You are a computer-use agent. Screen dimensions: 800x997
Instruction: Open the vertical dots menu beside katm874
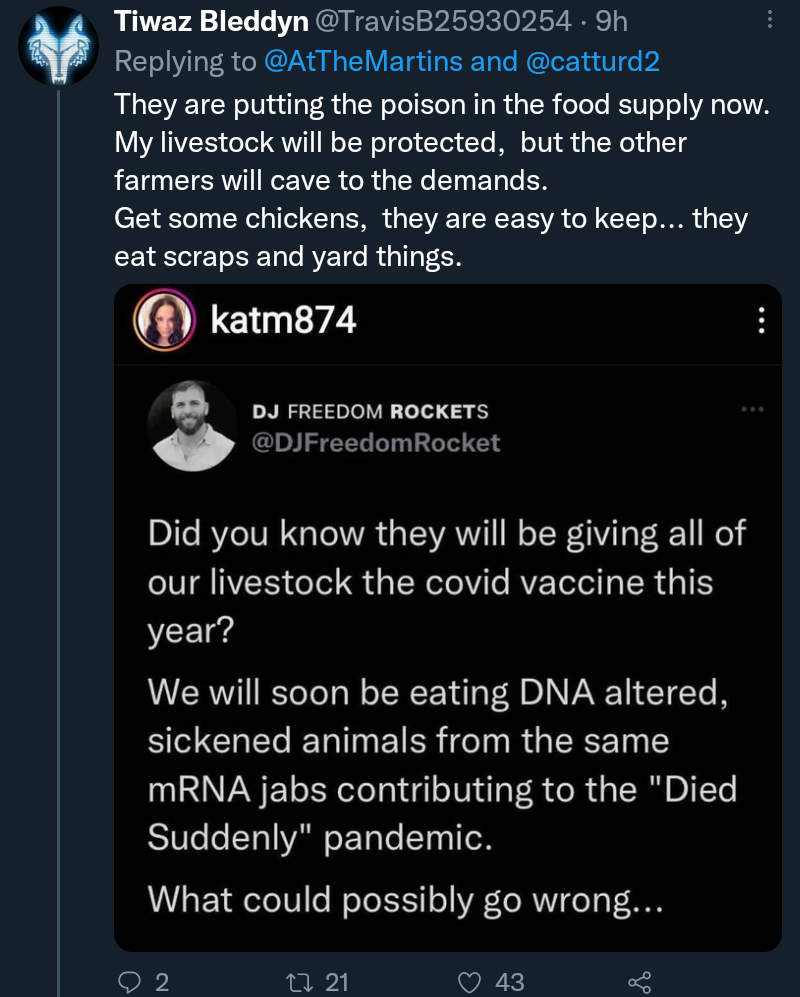pos(761,321)
